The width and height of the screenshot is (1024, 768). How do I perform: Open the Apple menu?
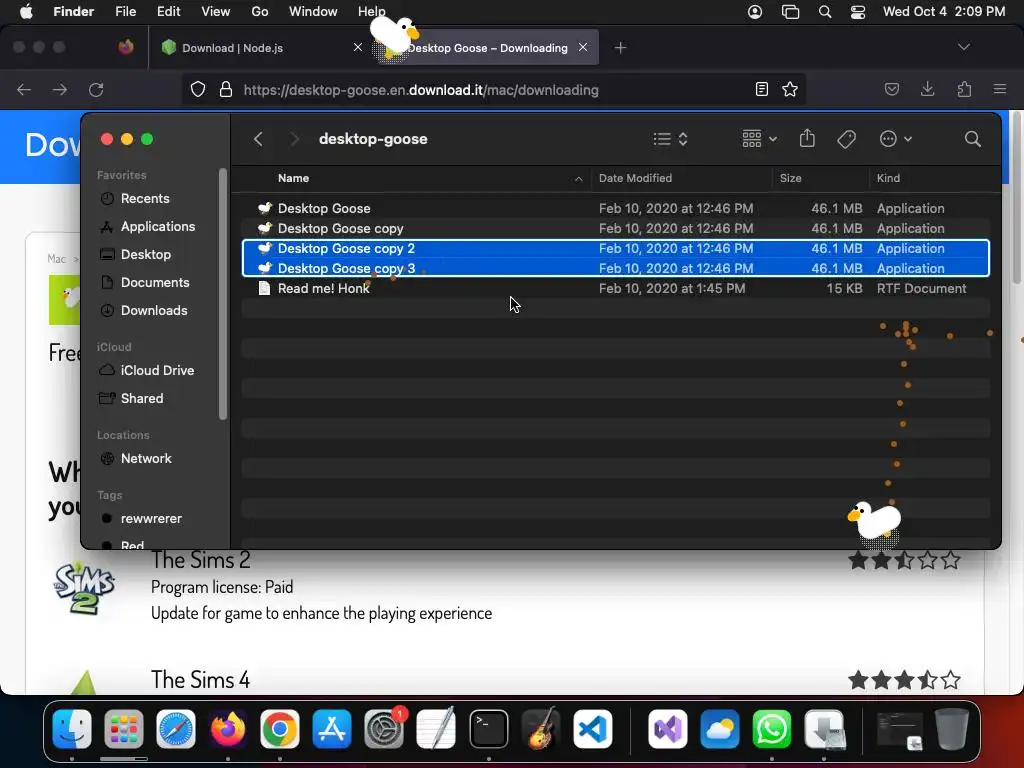pyautogui.click(x=26, y=12)
